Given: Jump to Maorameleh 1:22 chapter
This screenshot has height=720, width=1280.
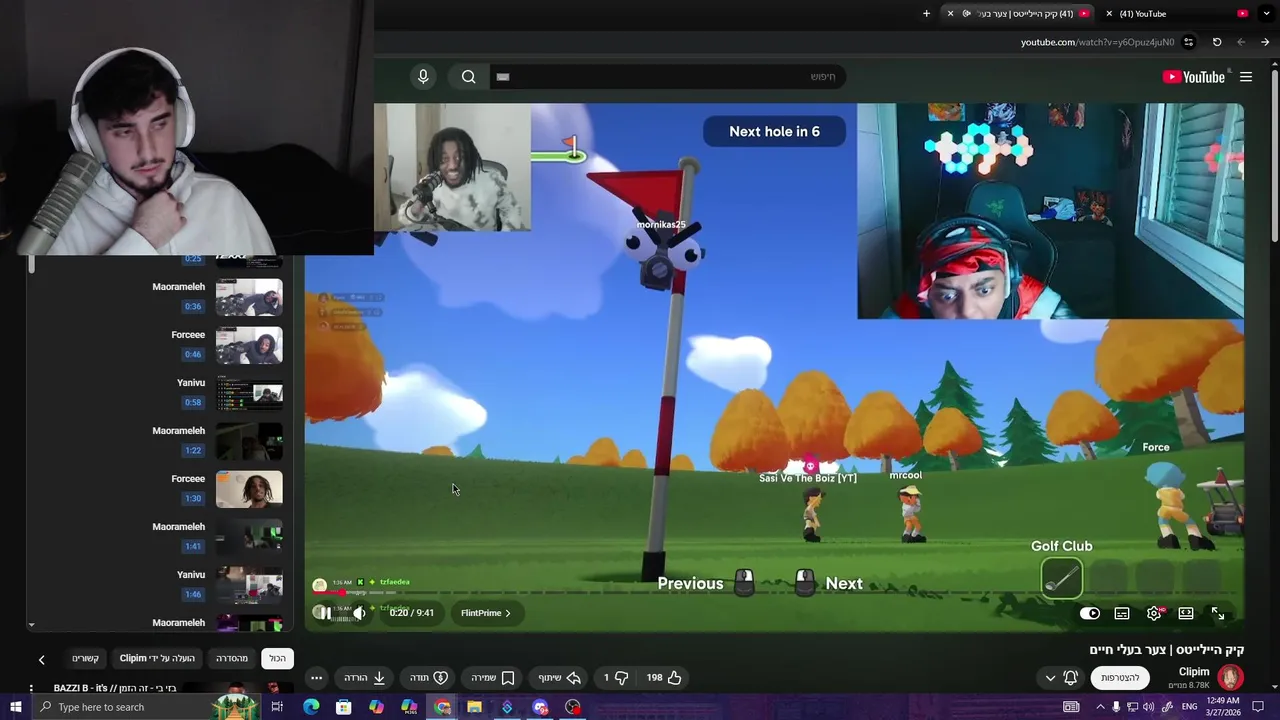Looking at the screenshot, I should (160, 440).
